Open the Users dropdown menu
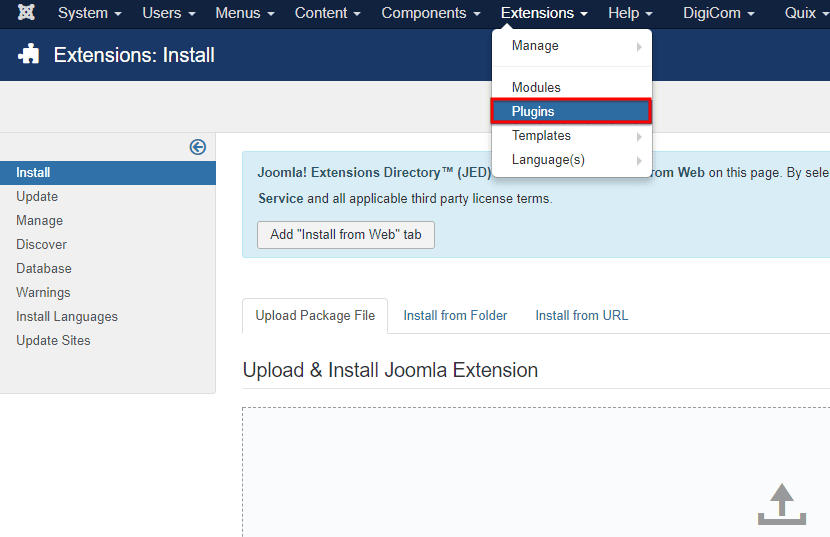This screenshot has height=537, width=830. (169, 13)
